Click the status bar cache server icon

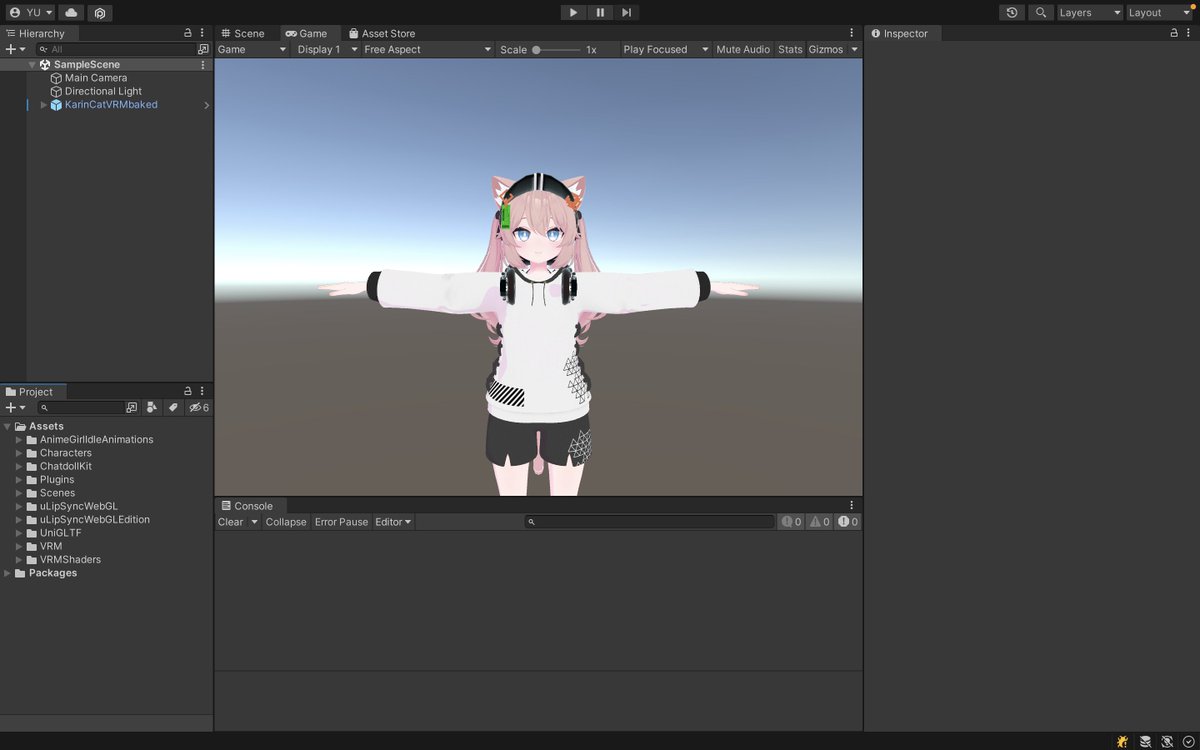tap(1145, 741)
